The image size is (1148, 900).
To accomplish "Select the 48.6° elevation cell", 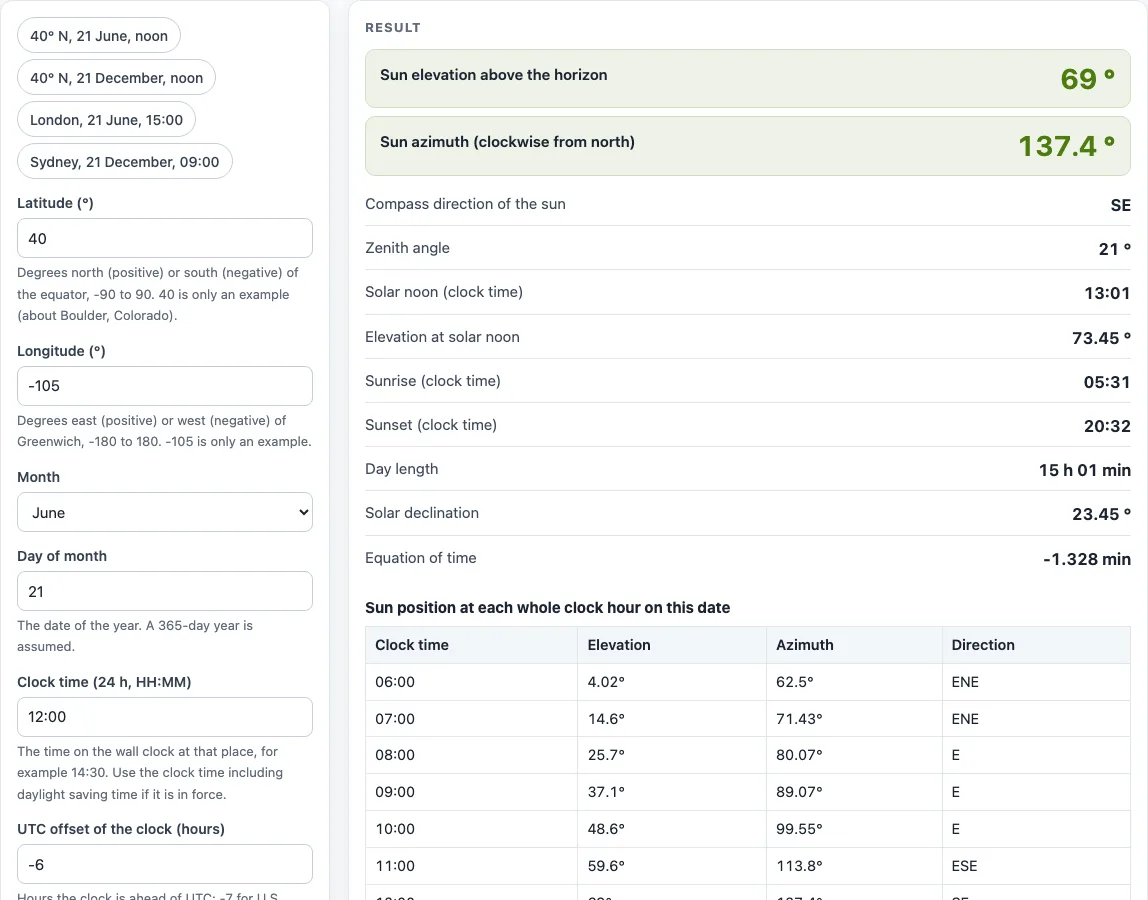I will coord(672,829).
